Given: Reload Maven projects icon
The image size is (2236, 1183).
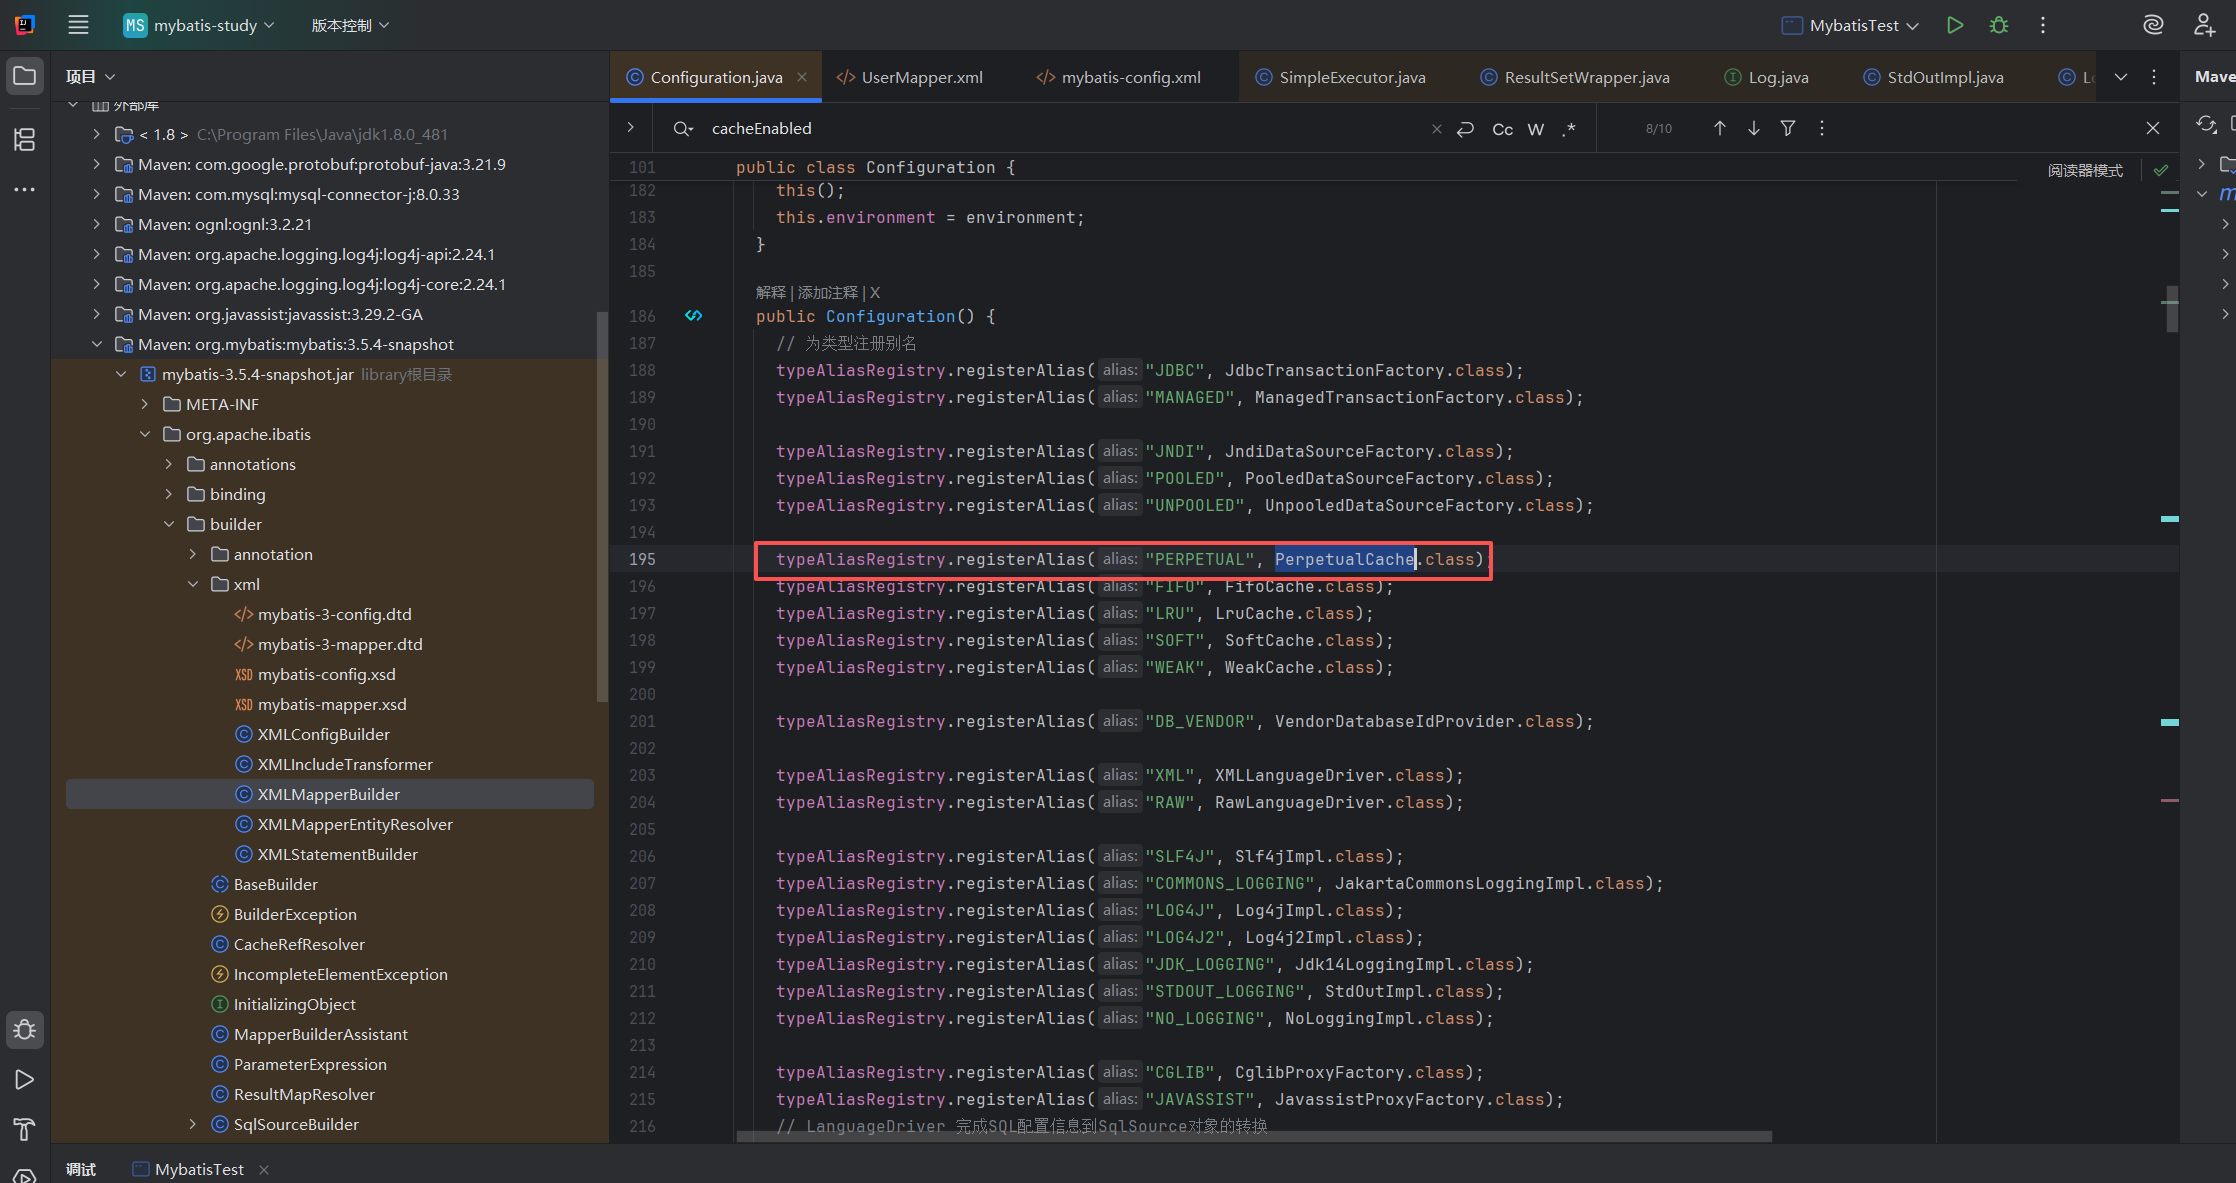Looking at the screenshot, I should coord(2207,124).
